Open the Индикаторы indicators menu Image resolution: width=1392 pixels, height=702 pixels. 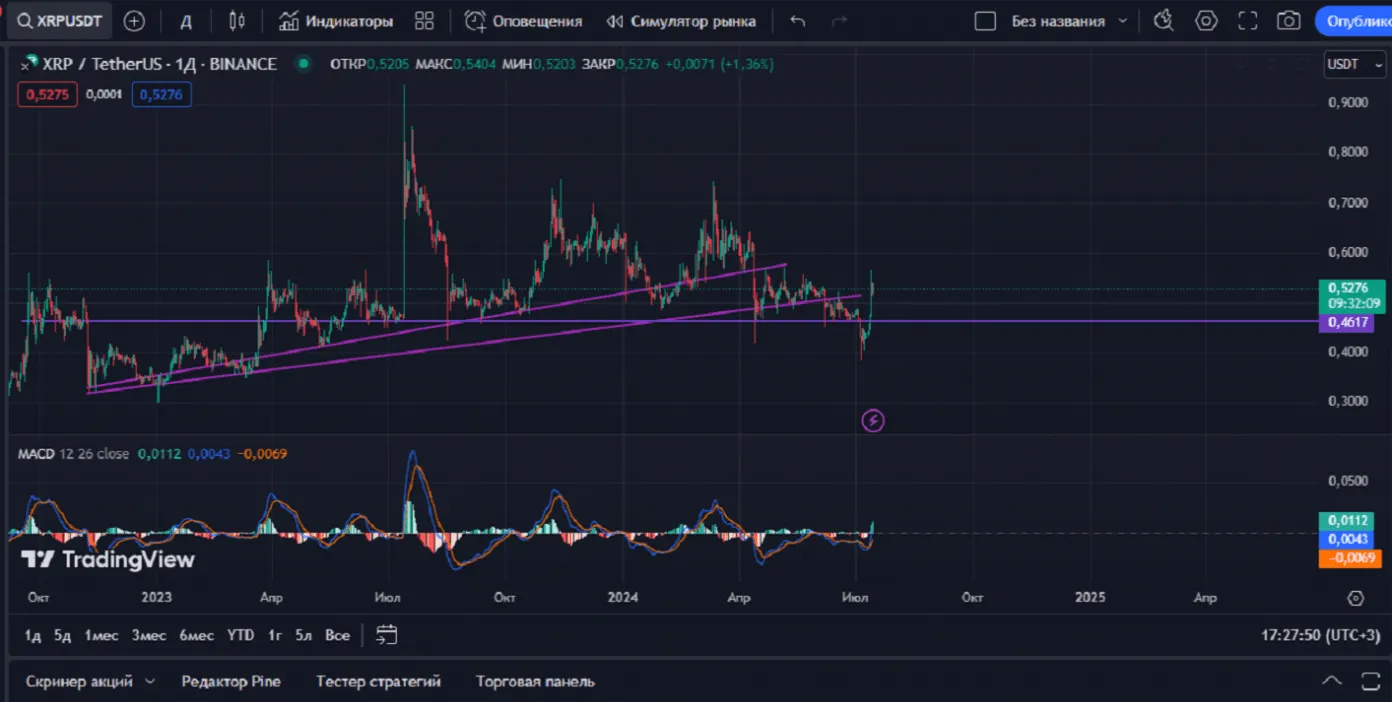(x=336, y=21)
